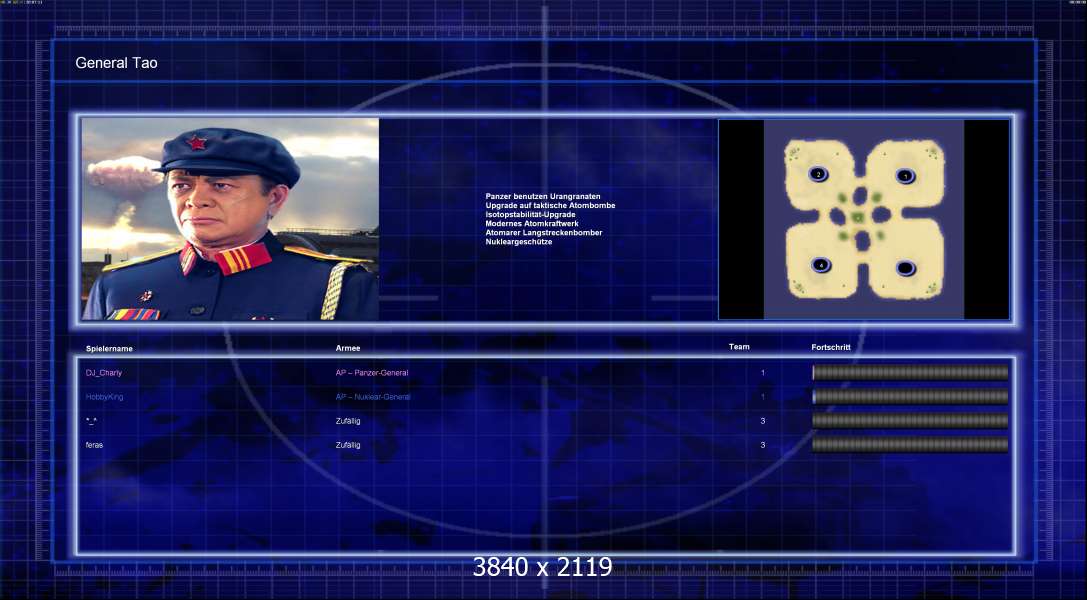Click start position 2 marker on map

[x=818, y=174]
